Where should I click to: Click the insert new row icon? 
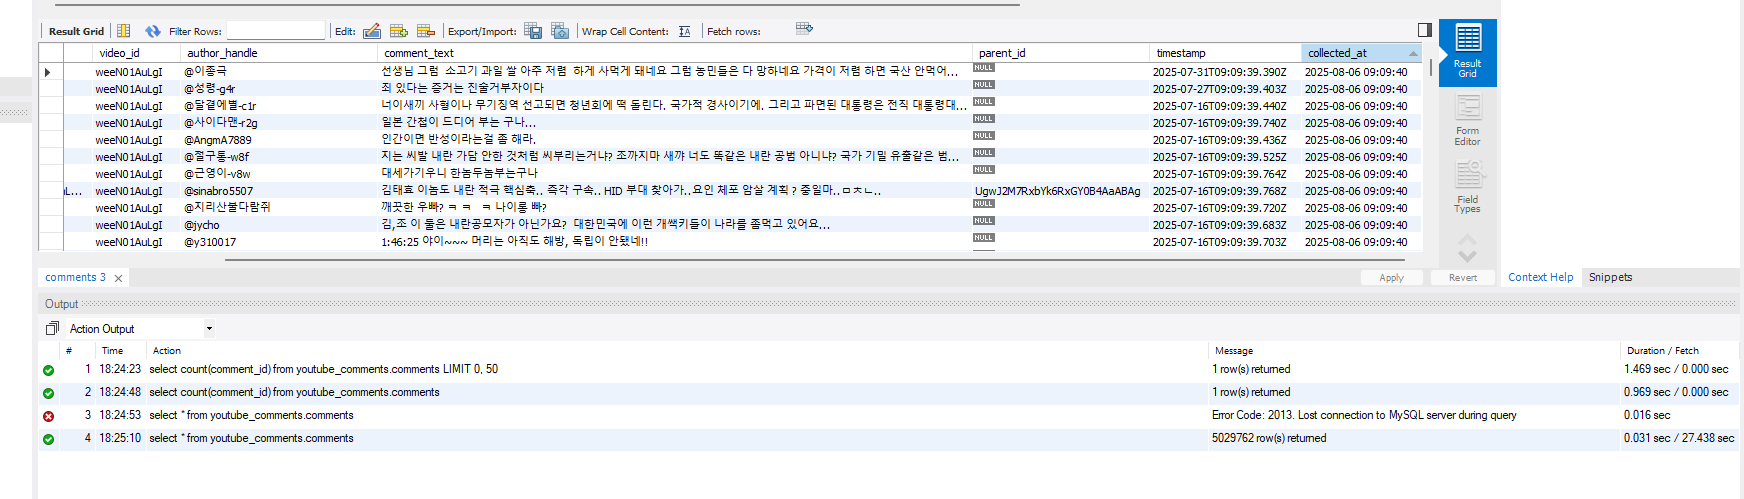(399, 31)
